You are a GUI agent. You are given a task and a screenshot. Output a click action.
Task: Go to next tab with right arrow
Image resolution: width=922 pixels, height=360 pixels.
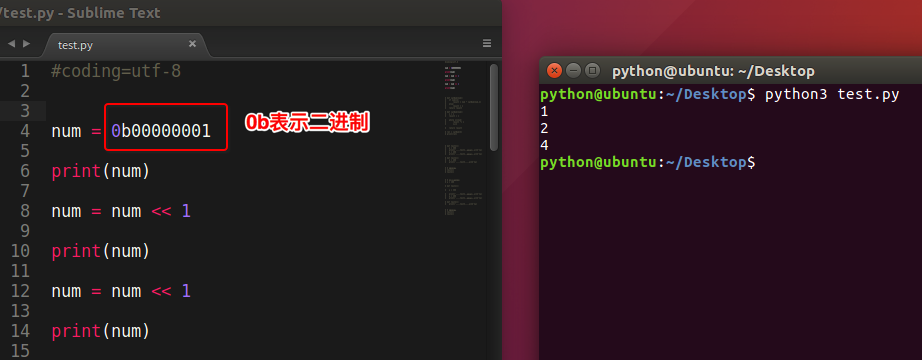point(26,44)
